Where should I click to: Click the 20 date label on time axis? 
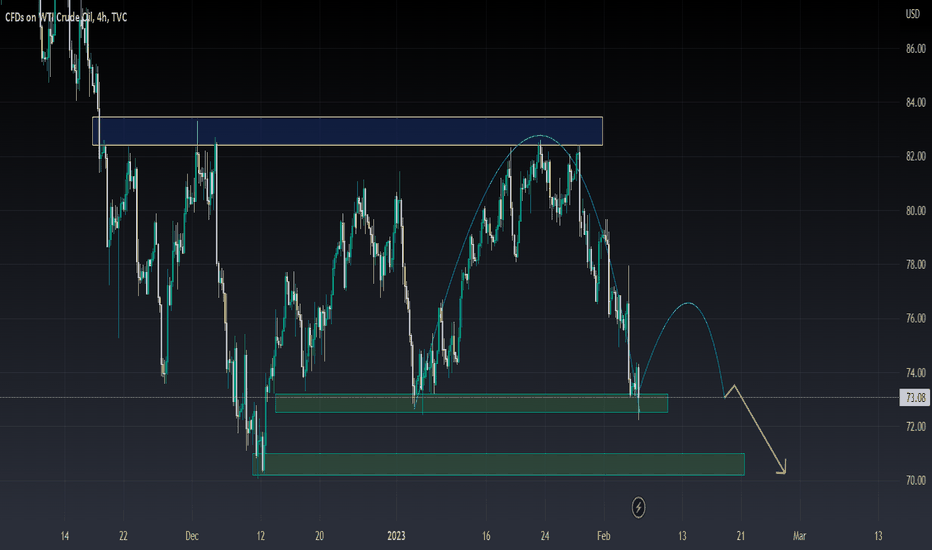(x=319, y=536)
